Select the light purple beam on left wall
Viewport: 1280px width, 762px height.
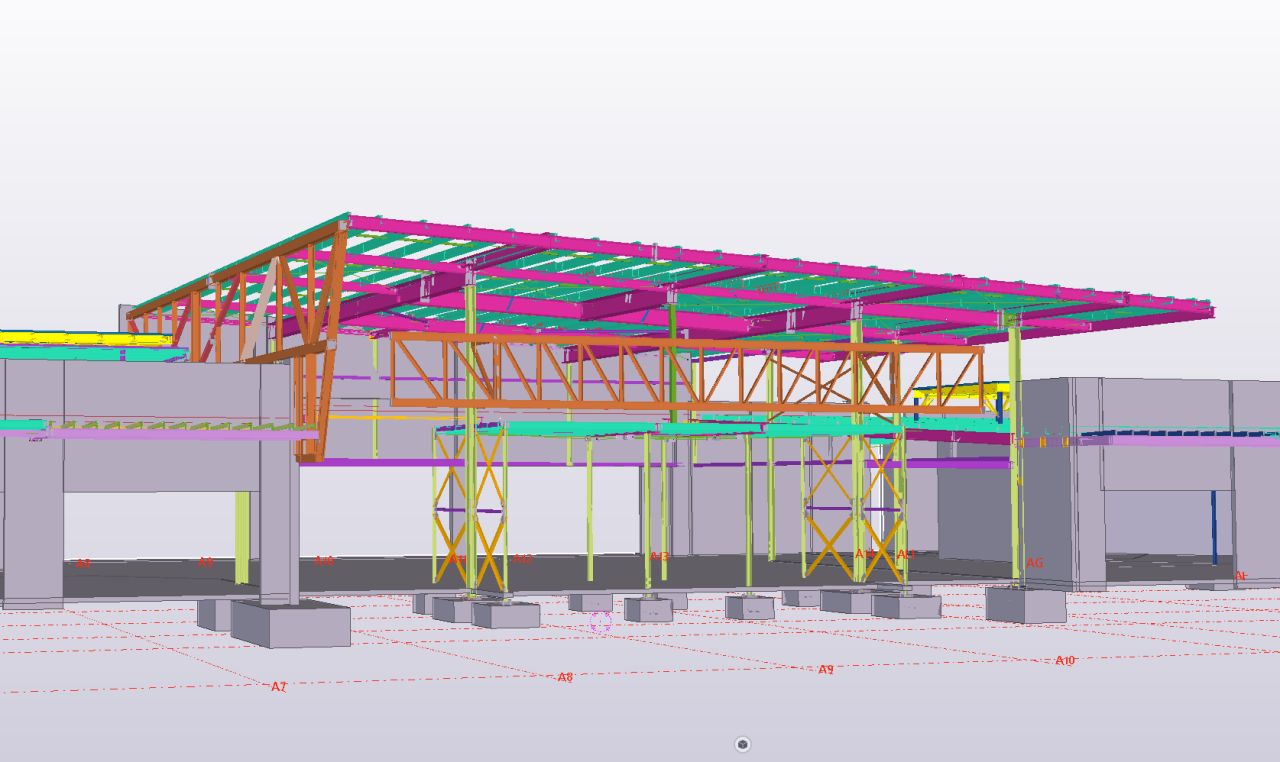click(x=160, y=434)
